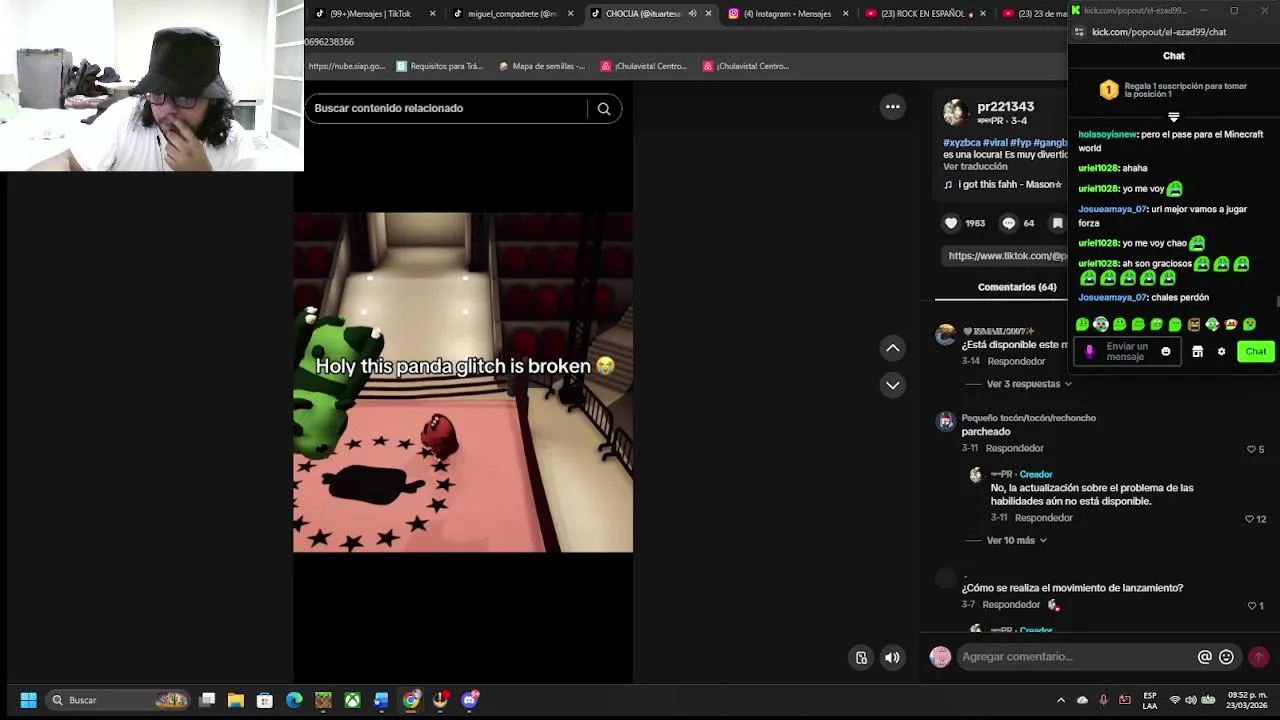
Task: Click the red send comment arrow button
Action: coord(1258,657)
